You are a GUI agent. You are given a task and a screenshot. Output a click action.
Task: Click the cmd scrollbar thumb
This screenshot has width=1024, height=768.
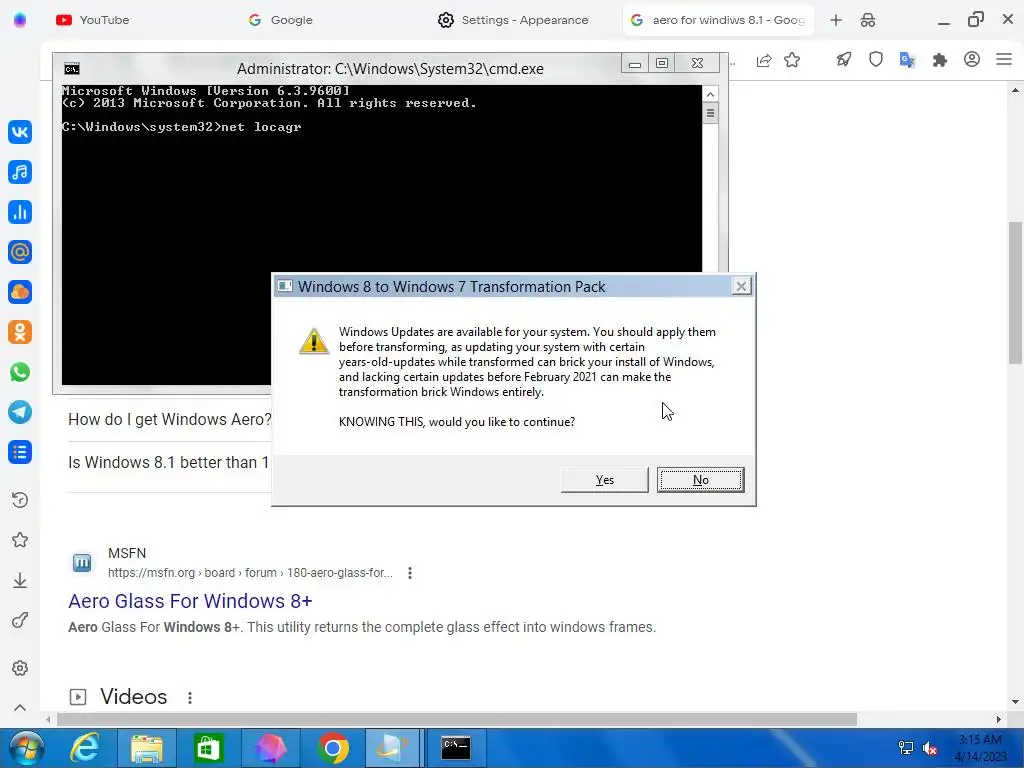click(710, 113)
